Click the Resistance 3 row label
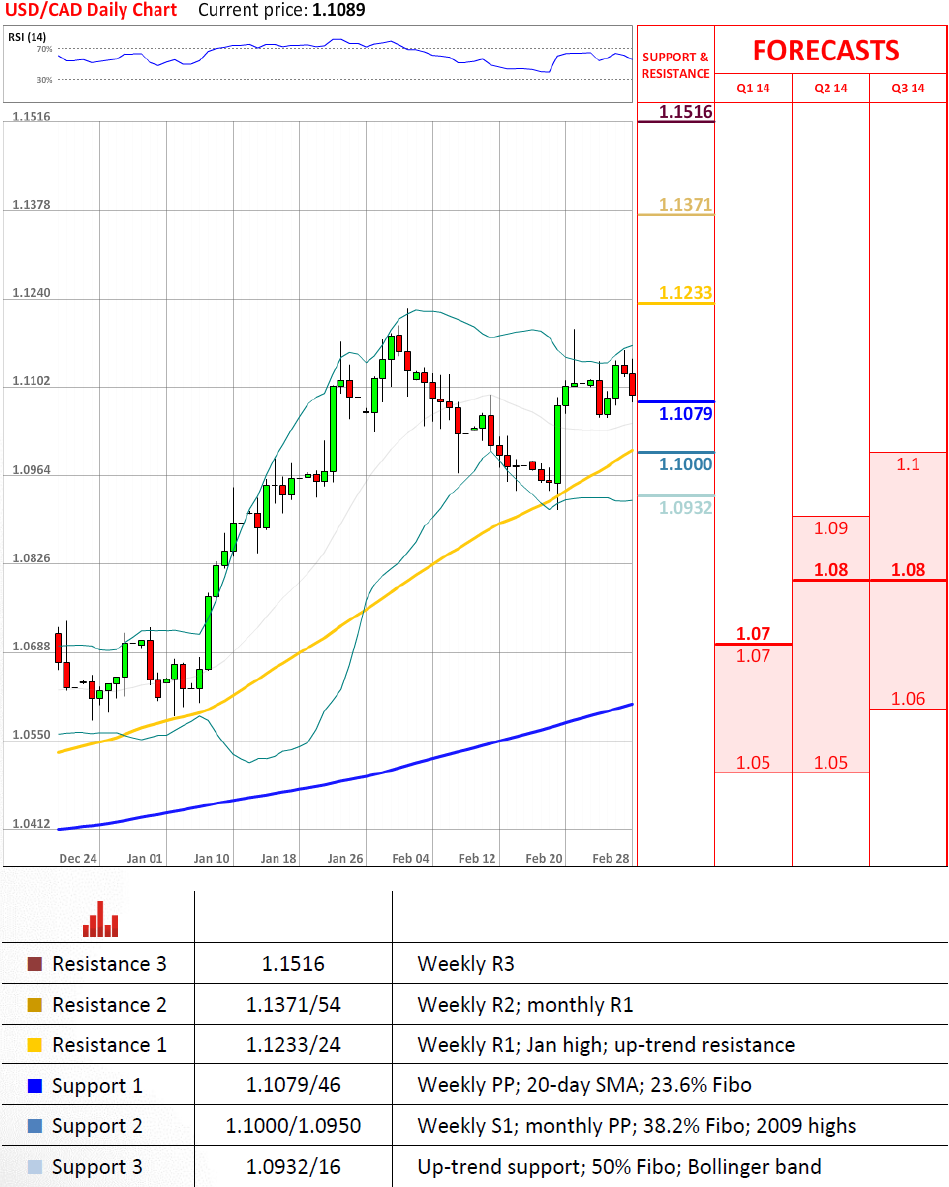The image size is (949, 1187). [109, 964]
